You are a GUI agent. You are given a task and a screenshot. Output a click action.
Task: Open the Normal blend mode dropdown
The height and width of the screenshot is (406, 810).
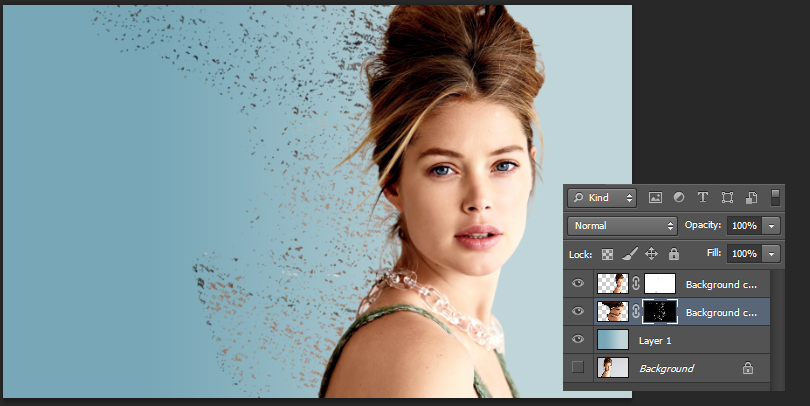click(622, 226)
